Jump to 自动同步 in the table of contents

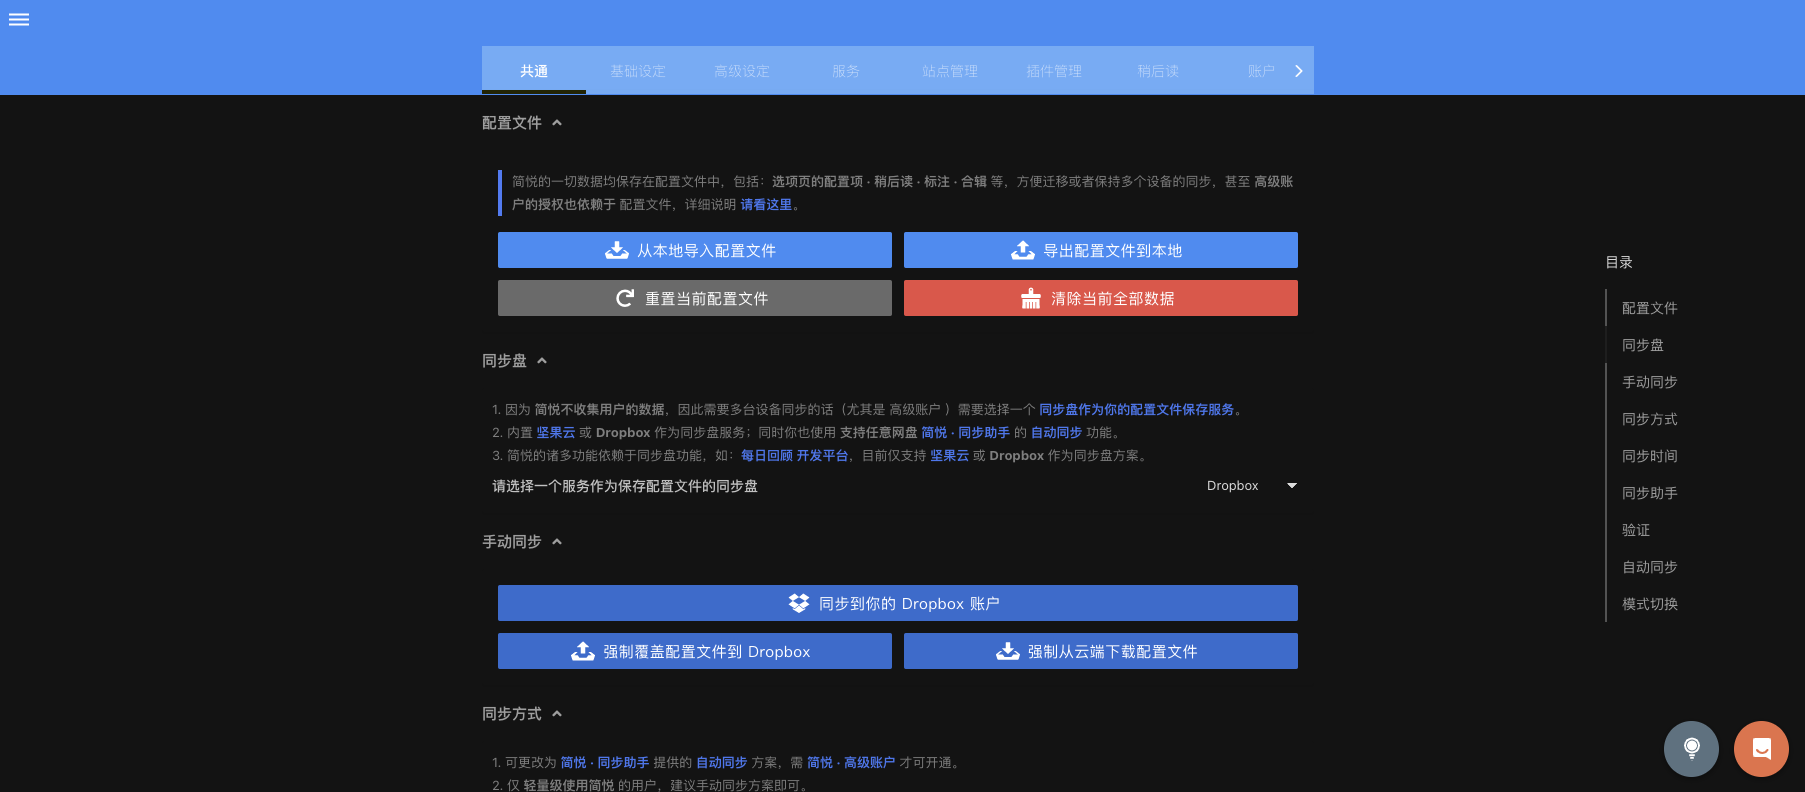(x=1649, y=567)
